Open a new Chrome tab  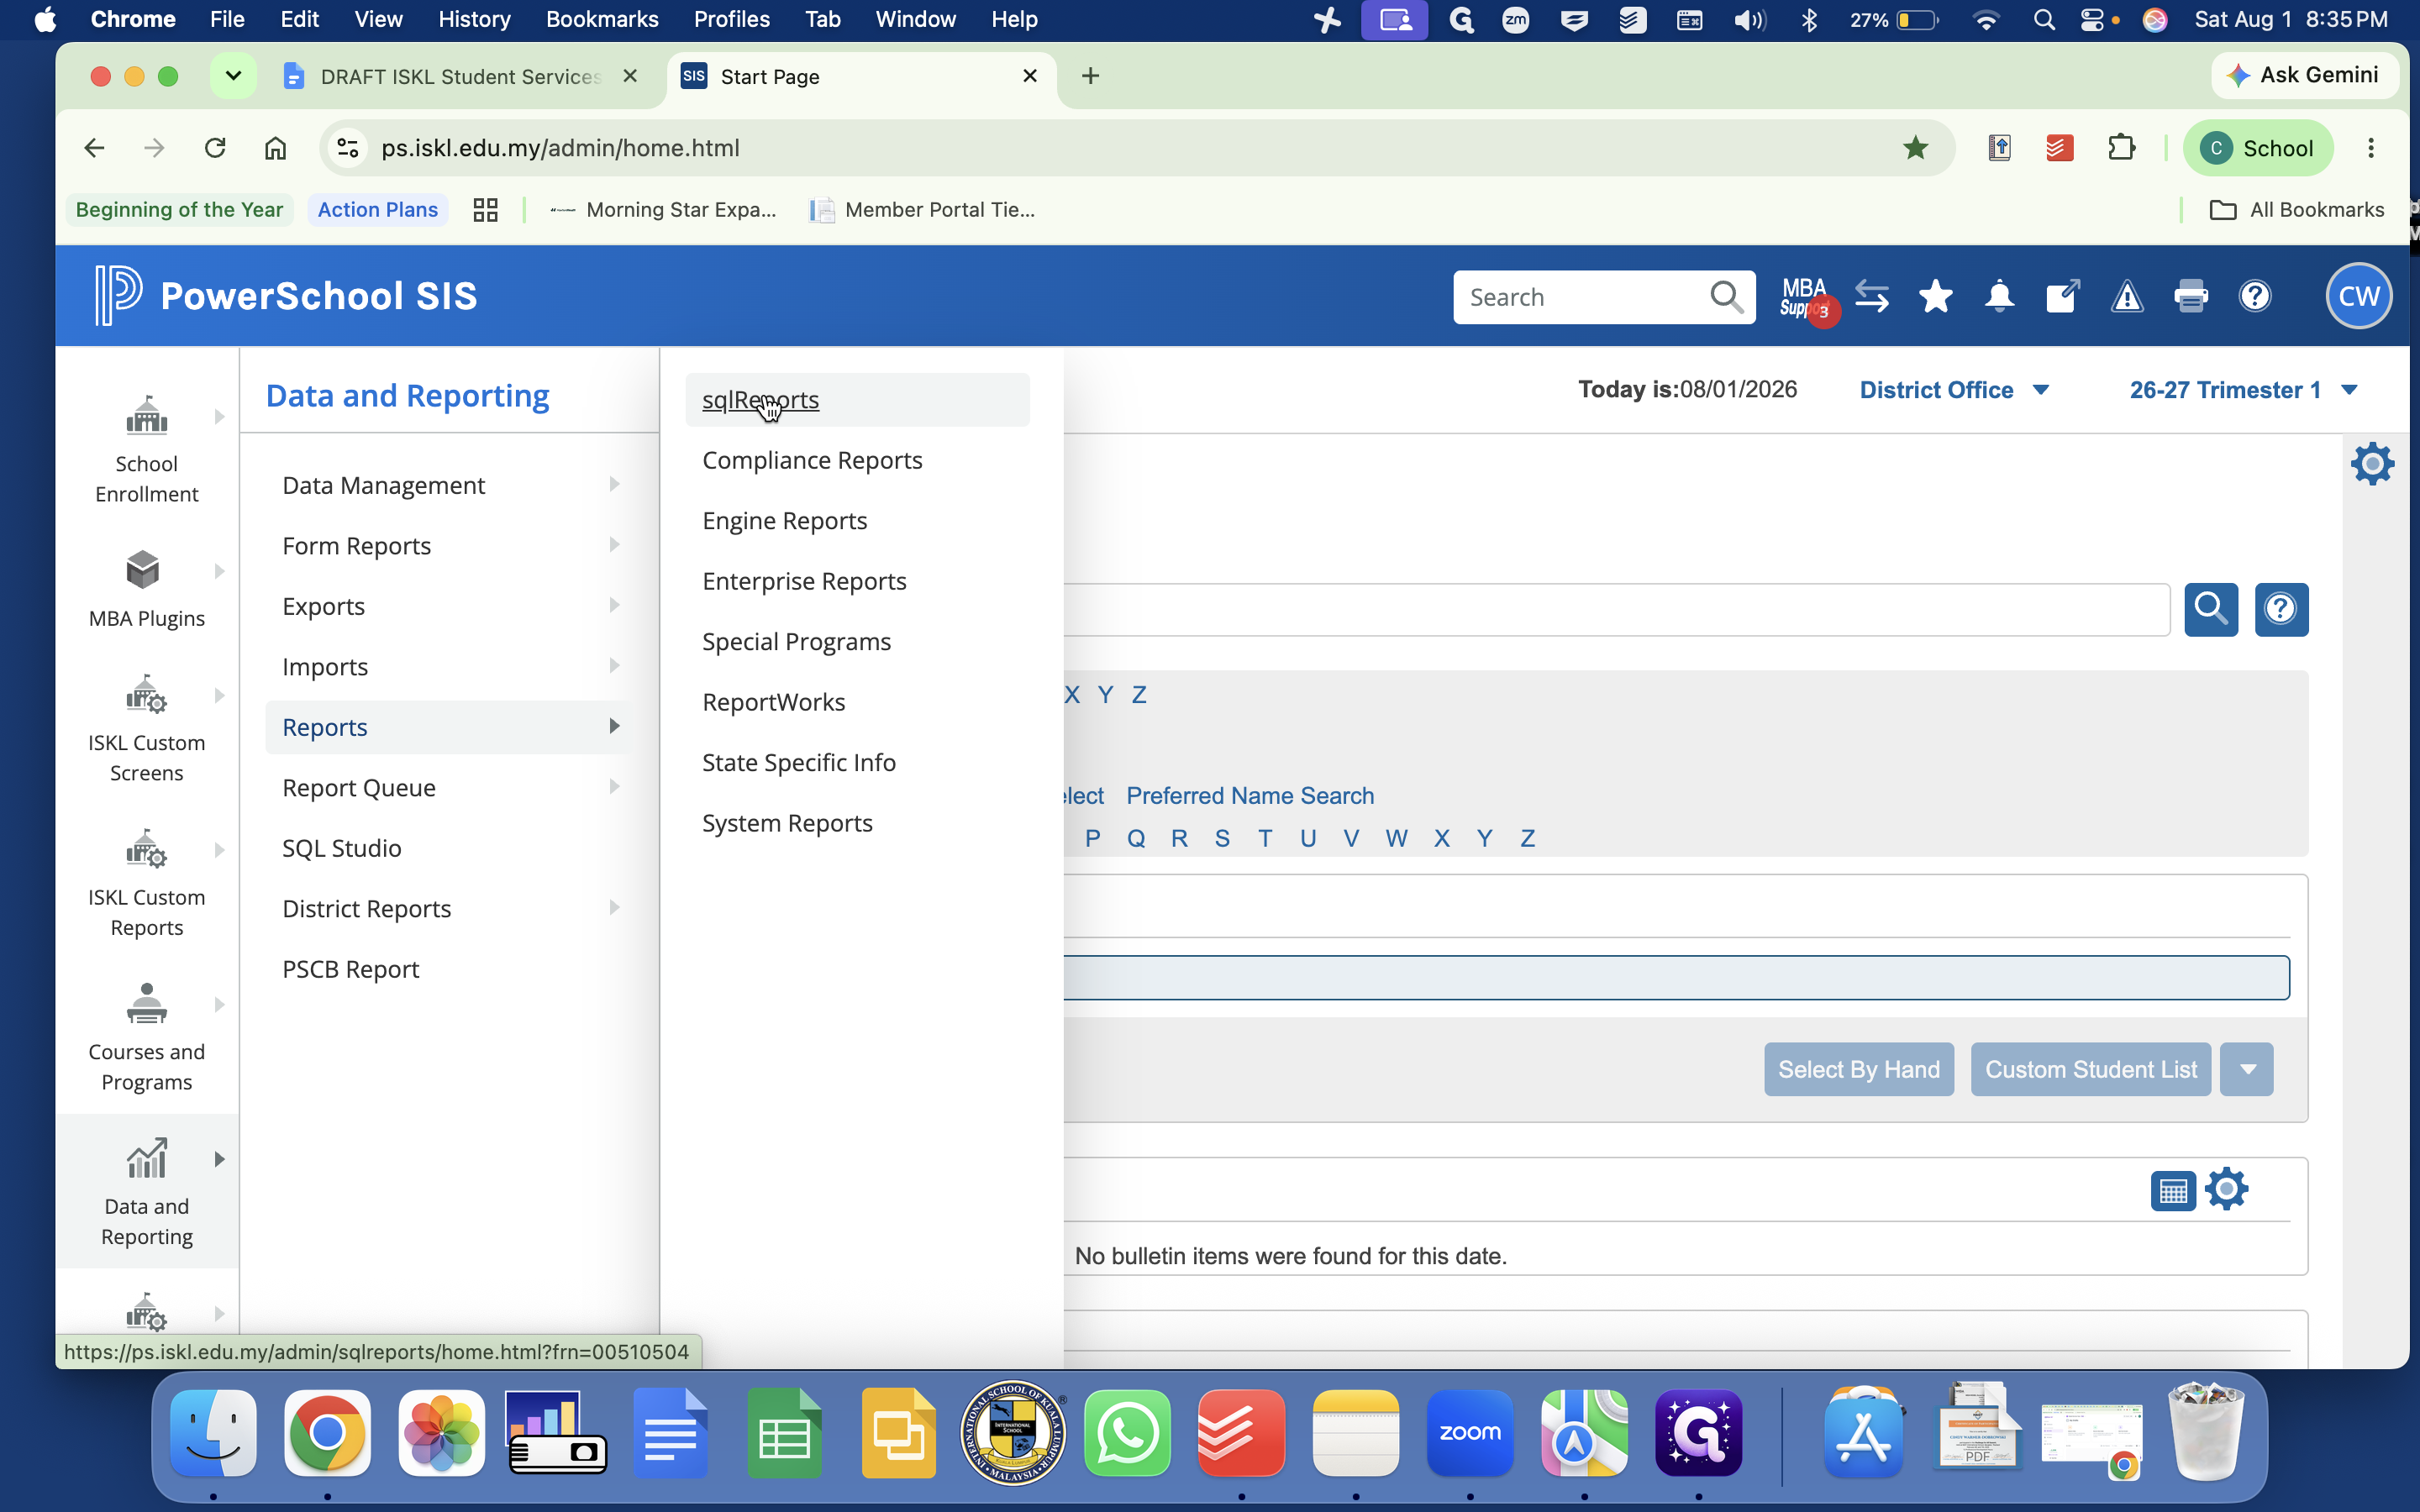coord(1091,76)
